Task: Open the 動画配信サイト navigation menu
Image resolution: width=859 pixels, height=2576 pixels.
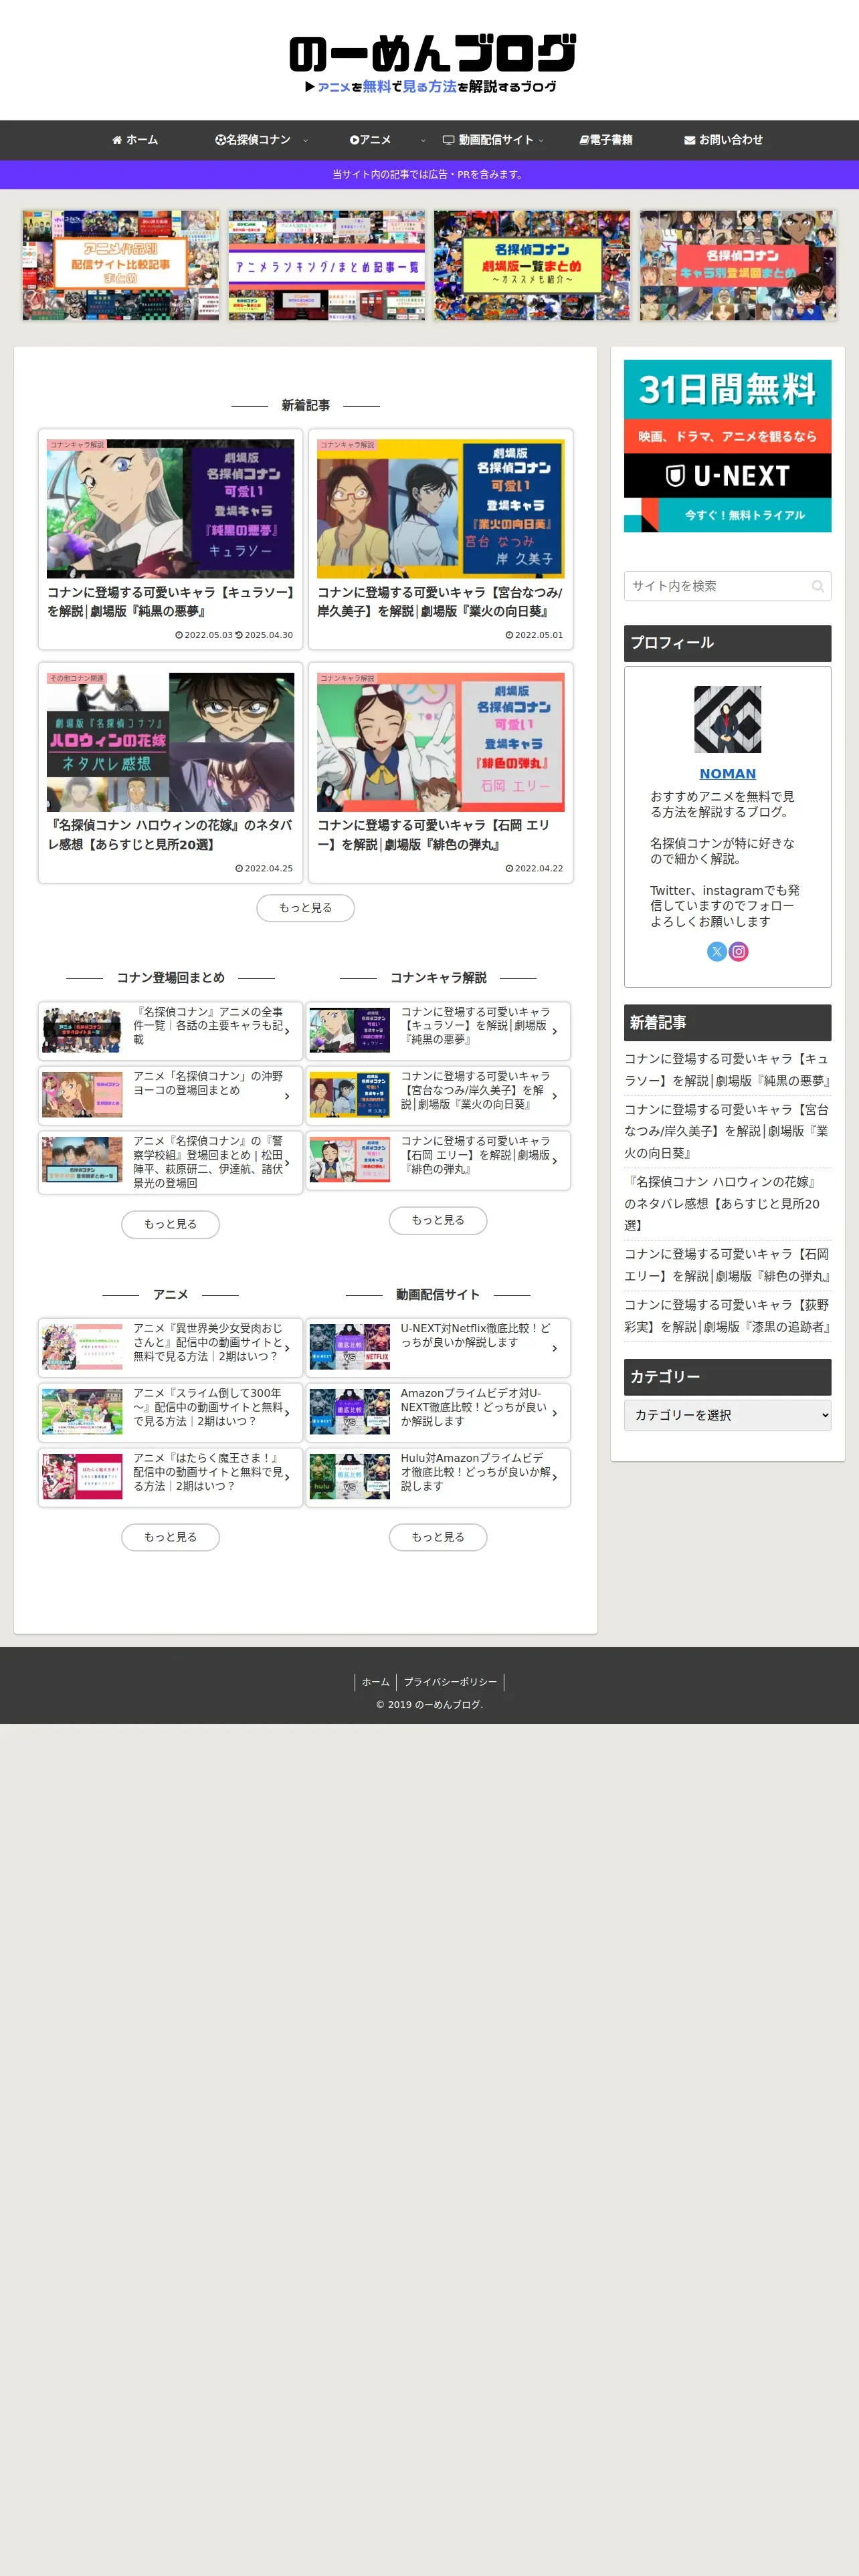Action: (488, 140)
